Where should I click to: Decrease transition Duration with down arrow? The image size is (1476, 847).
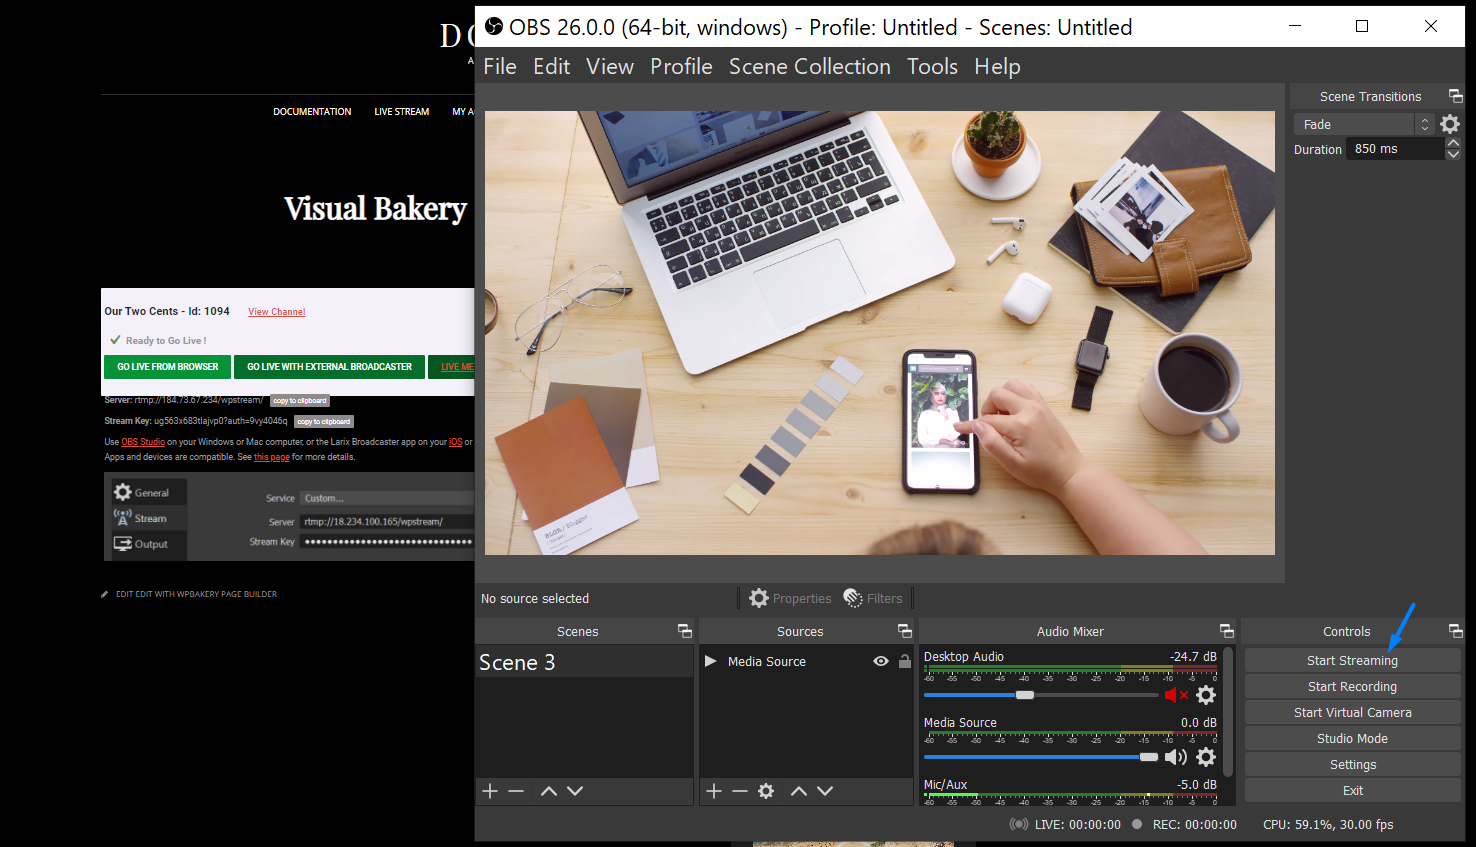(1453, 155)
